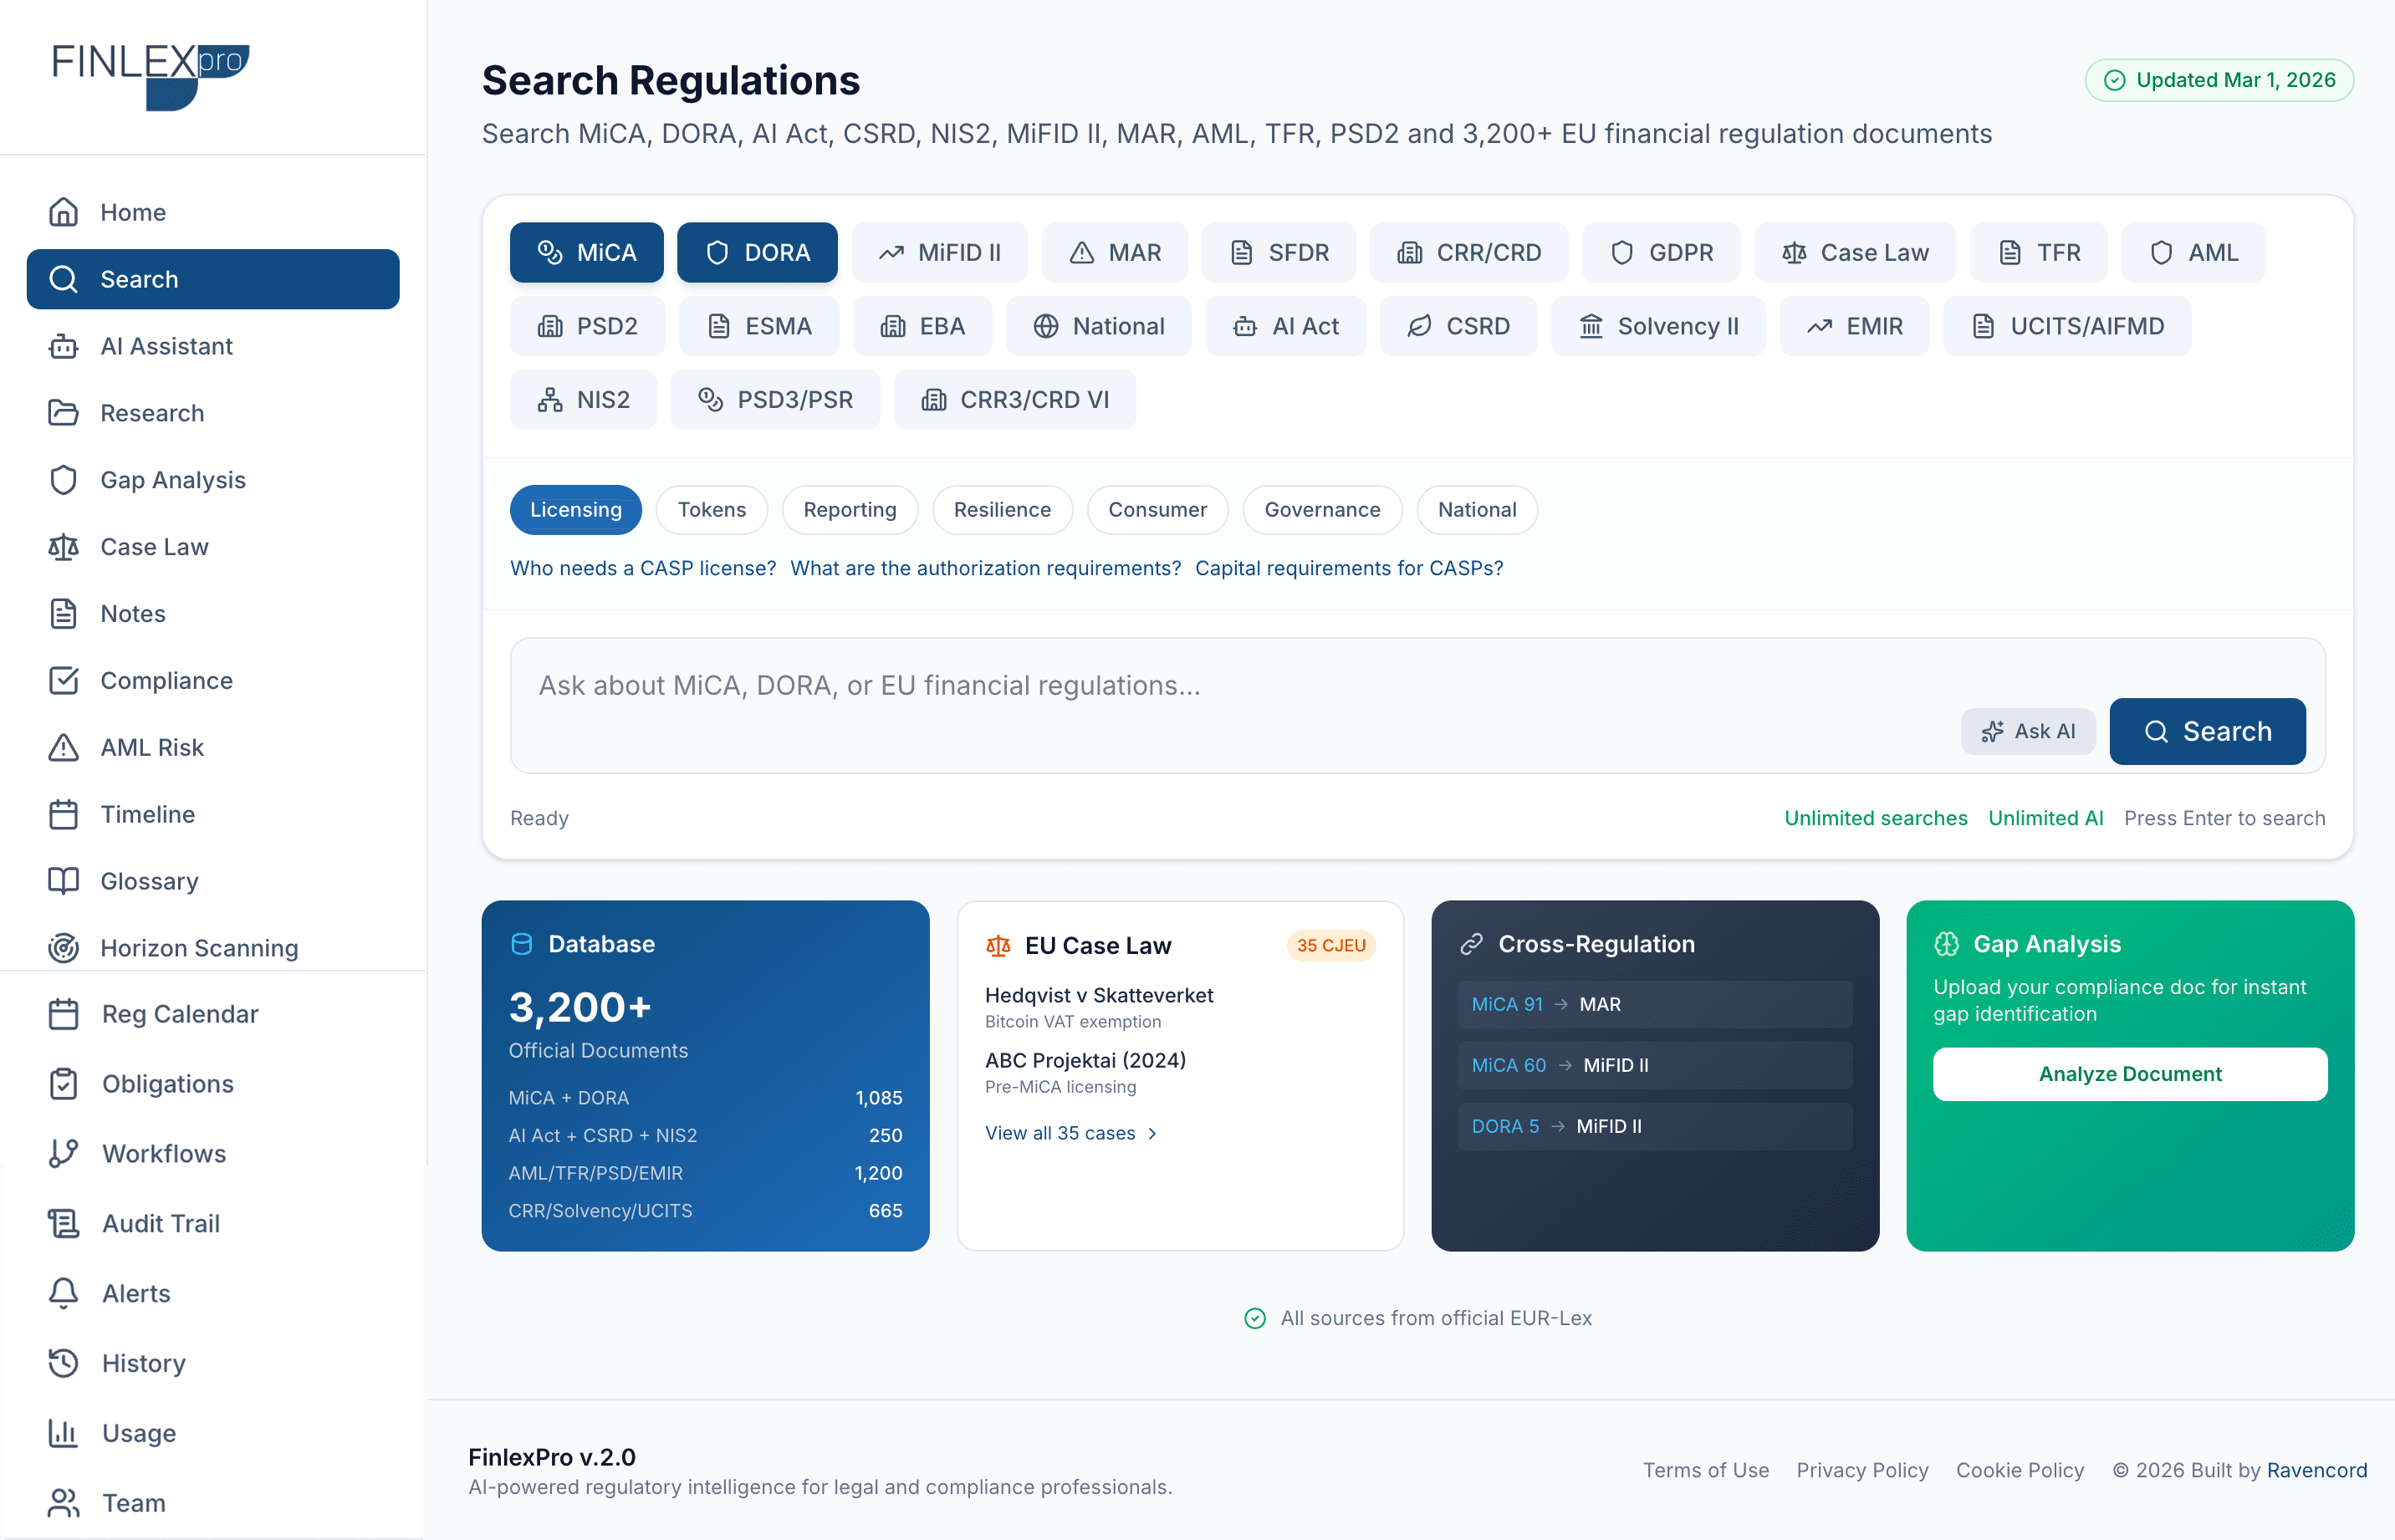Switch to the Resilience topic tab
The image size is (2395, 1540).
point(1002,509)
